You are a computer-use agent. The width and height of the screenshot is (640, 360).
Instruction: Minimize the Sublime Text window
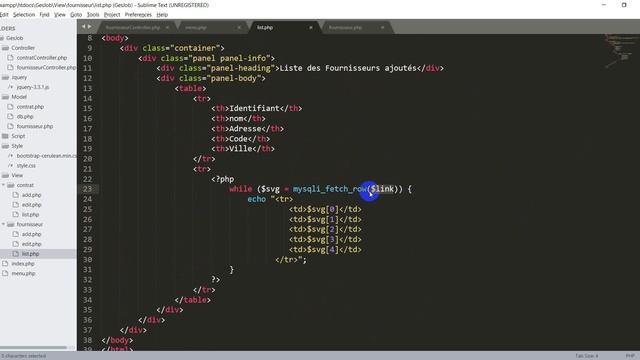pyautogui.click(x=604, y=5)
